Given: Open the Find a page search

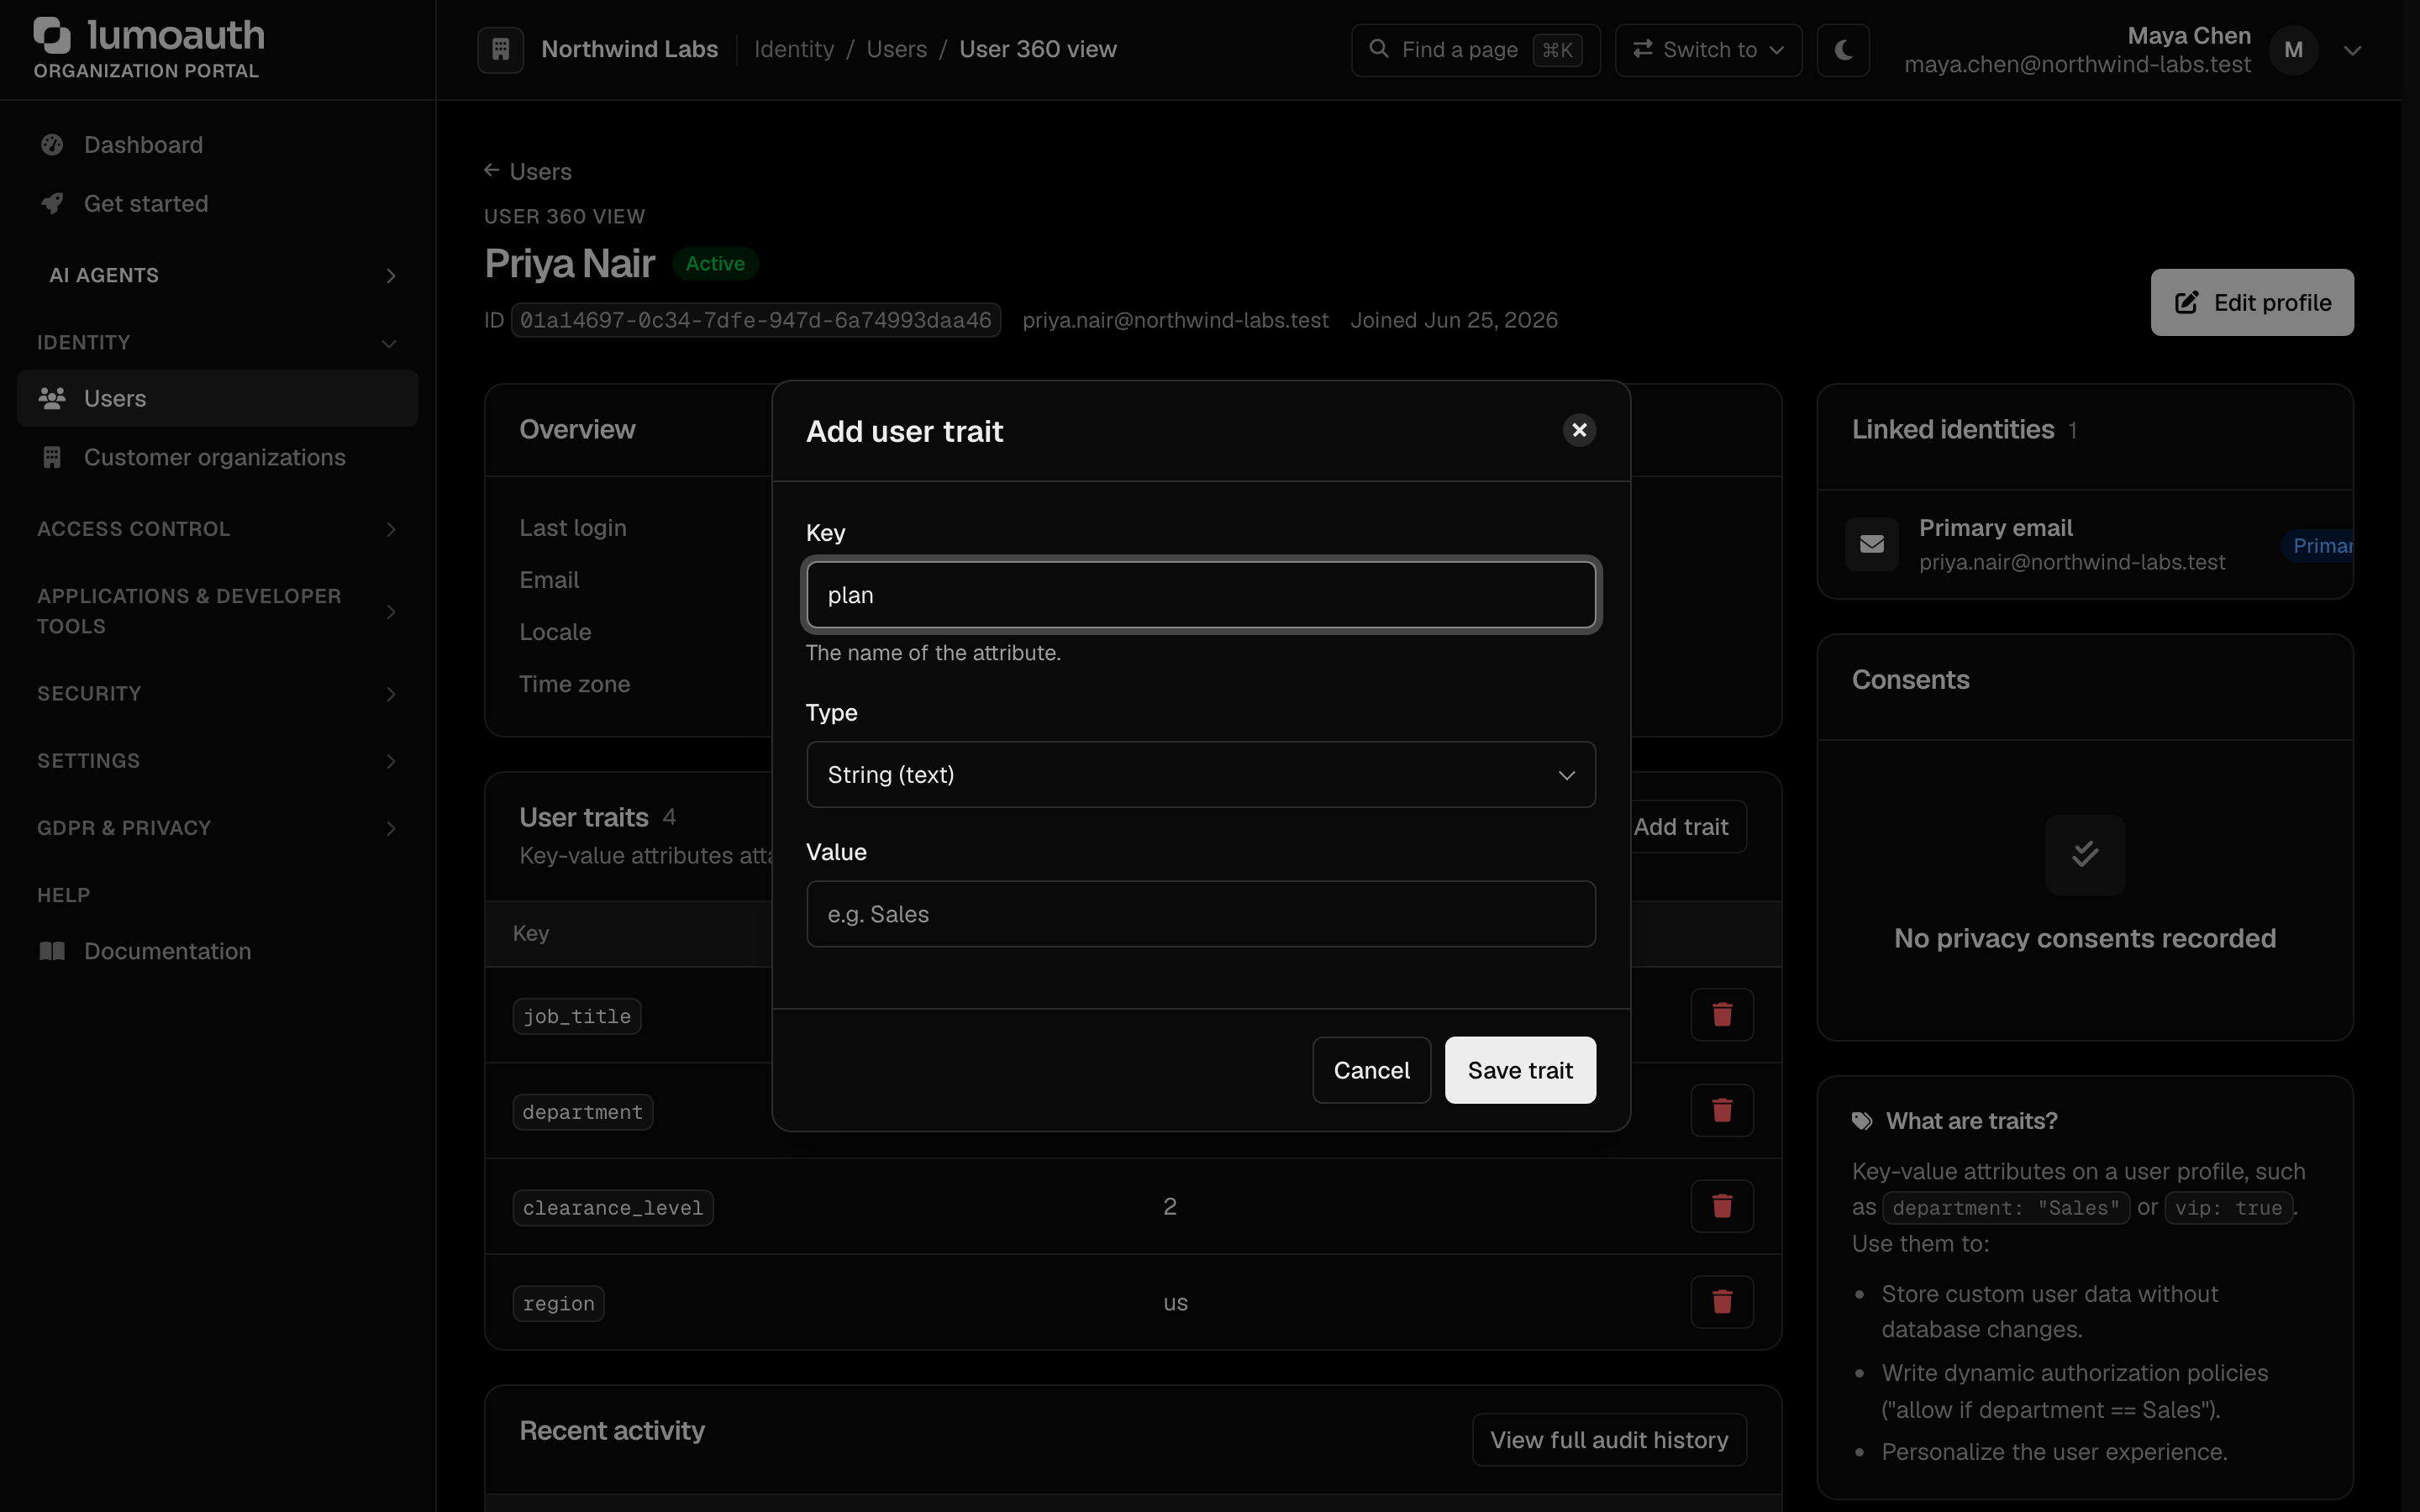Looking at the screenshot, I should pyautogui.click(x=1475, y=49).
